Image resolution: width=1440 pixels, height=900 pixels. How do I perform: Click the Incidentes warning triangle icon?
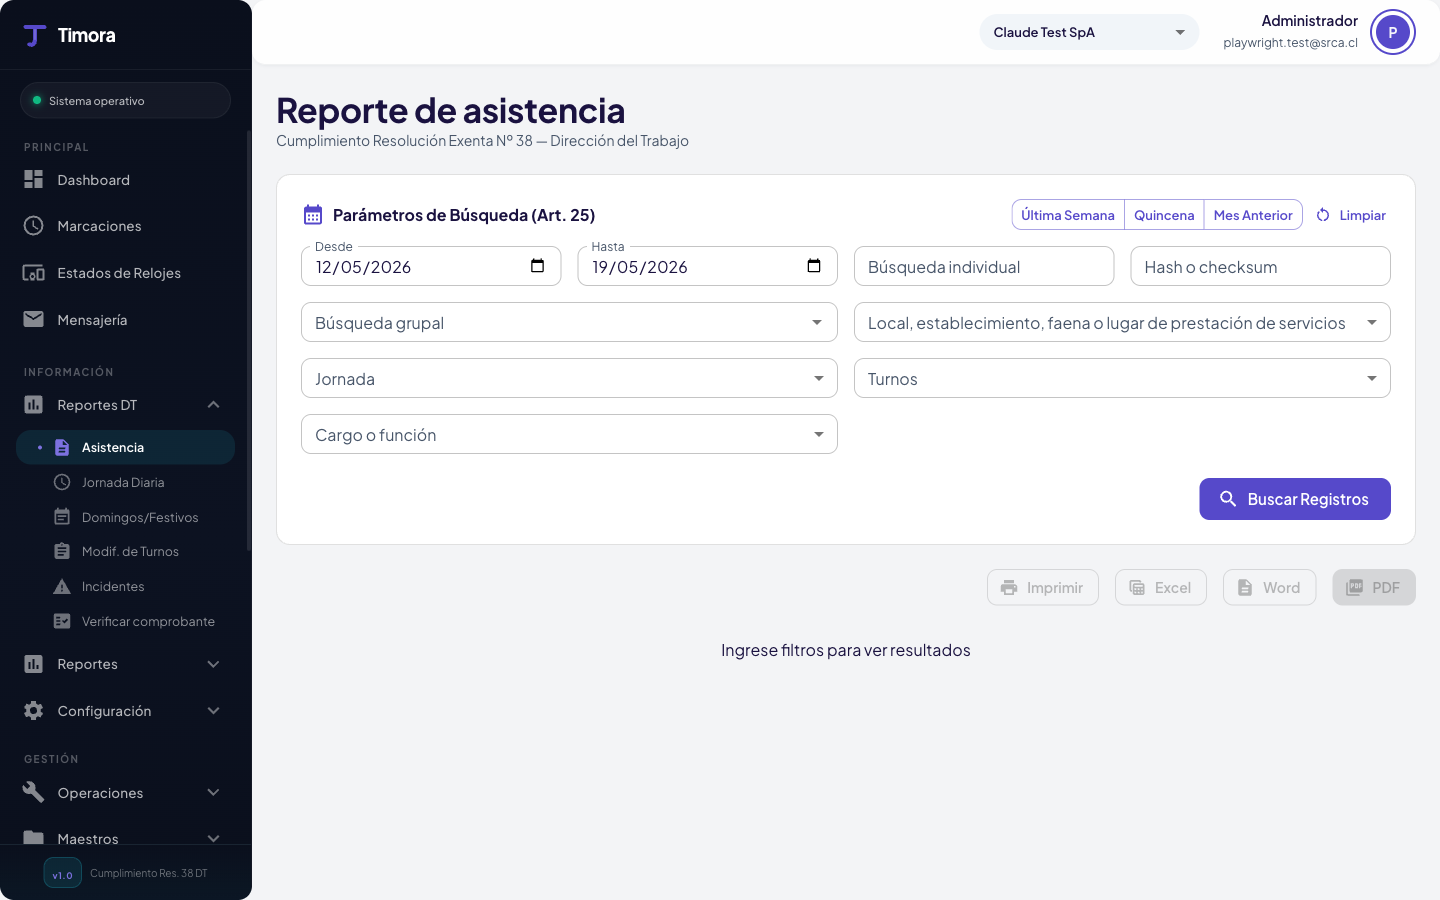coord(62,586)
